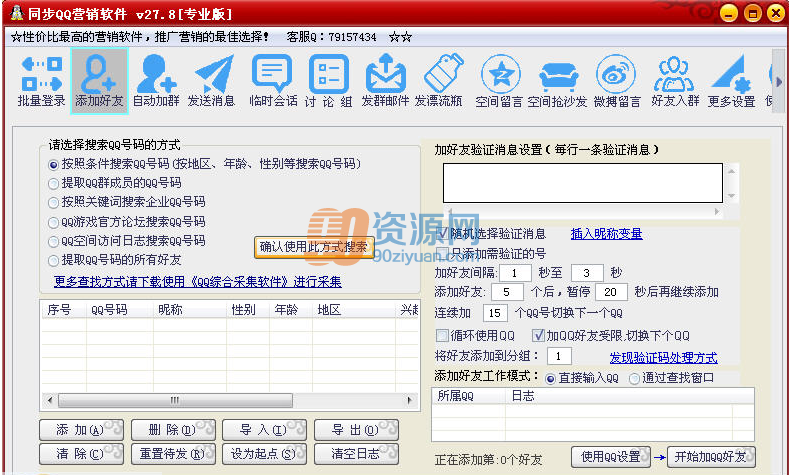Open the 批量登录 batch login tool
The width and height of the screenshot is (789, 475).
(42, 82)
